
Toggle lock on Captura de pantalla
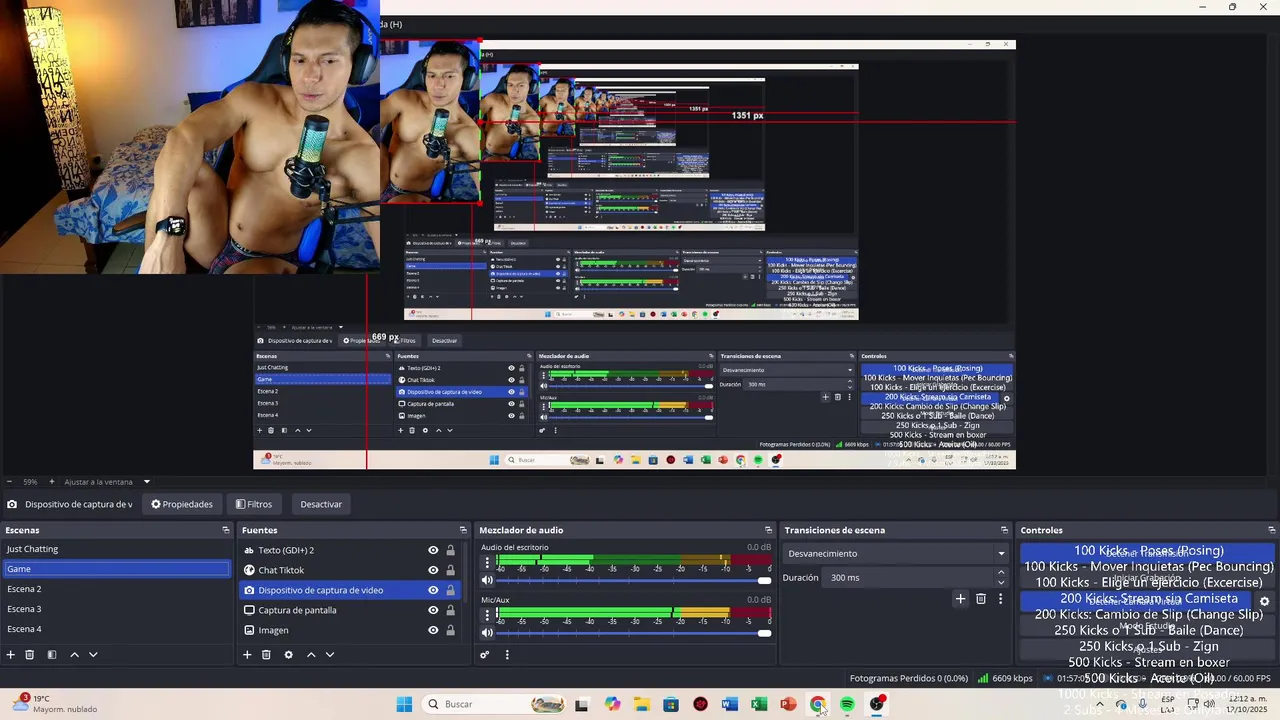450,610
